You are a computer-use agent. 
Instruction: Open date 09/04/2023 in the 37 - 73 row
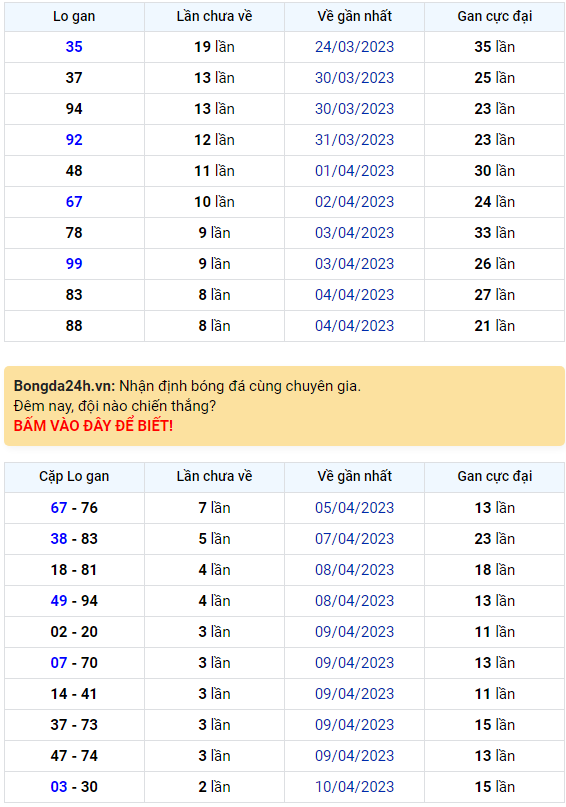coord(355,725)
